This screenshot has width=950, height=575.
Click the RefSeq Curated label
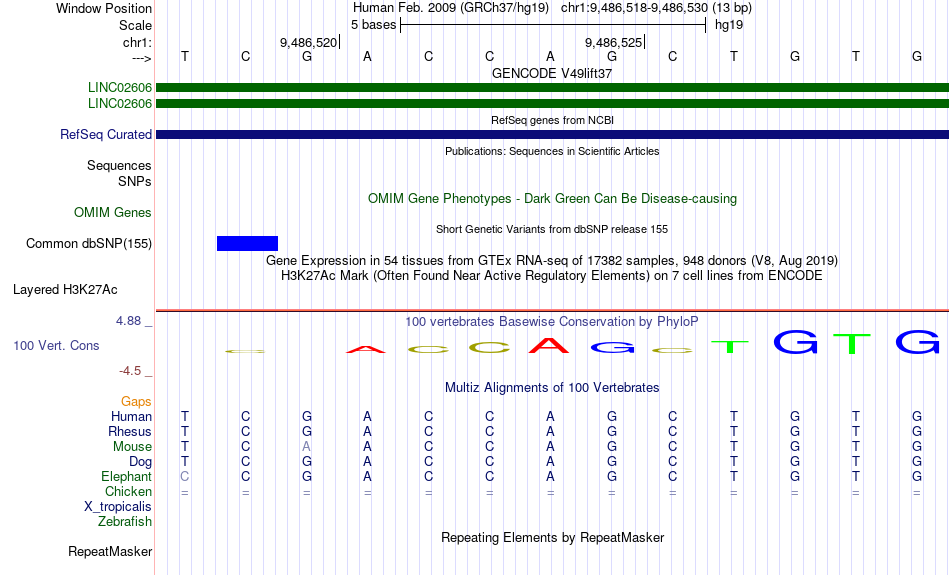coord(106,135)
